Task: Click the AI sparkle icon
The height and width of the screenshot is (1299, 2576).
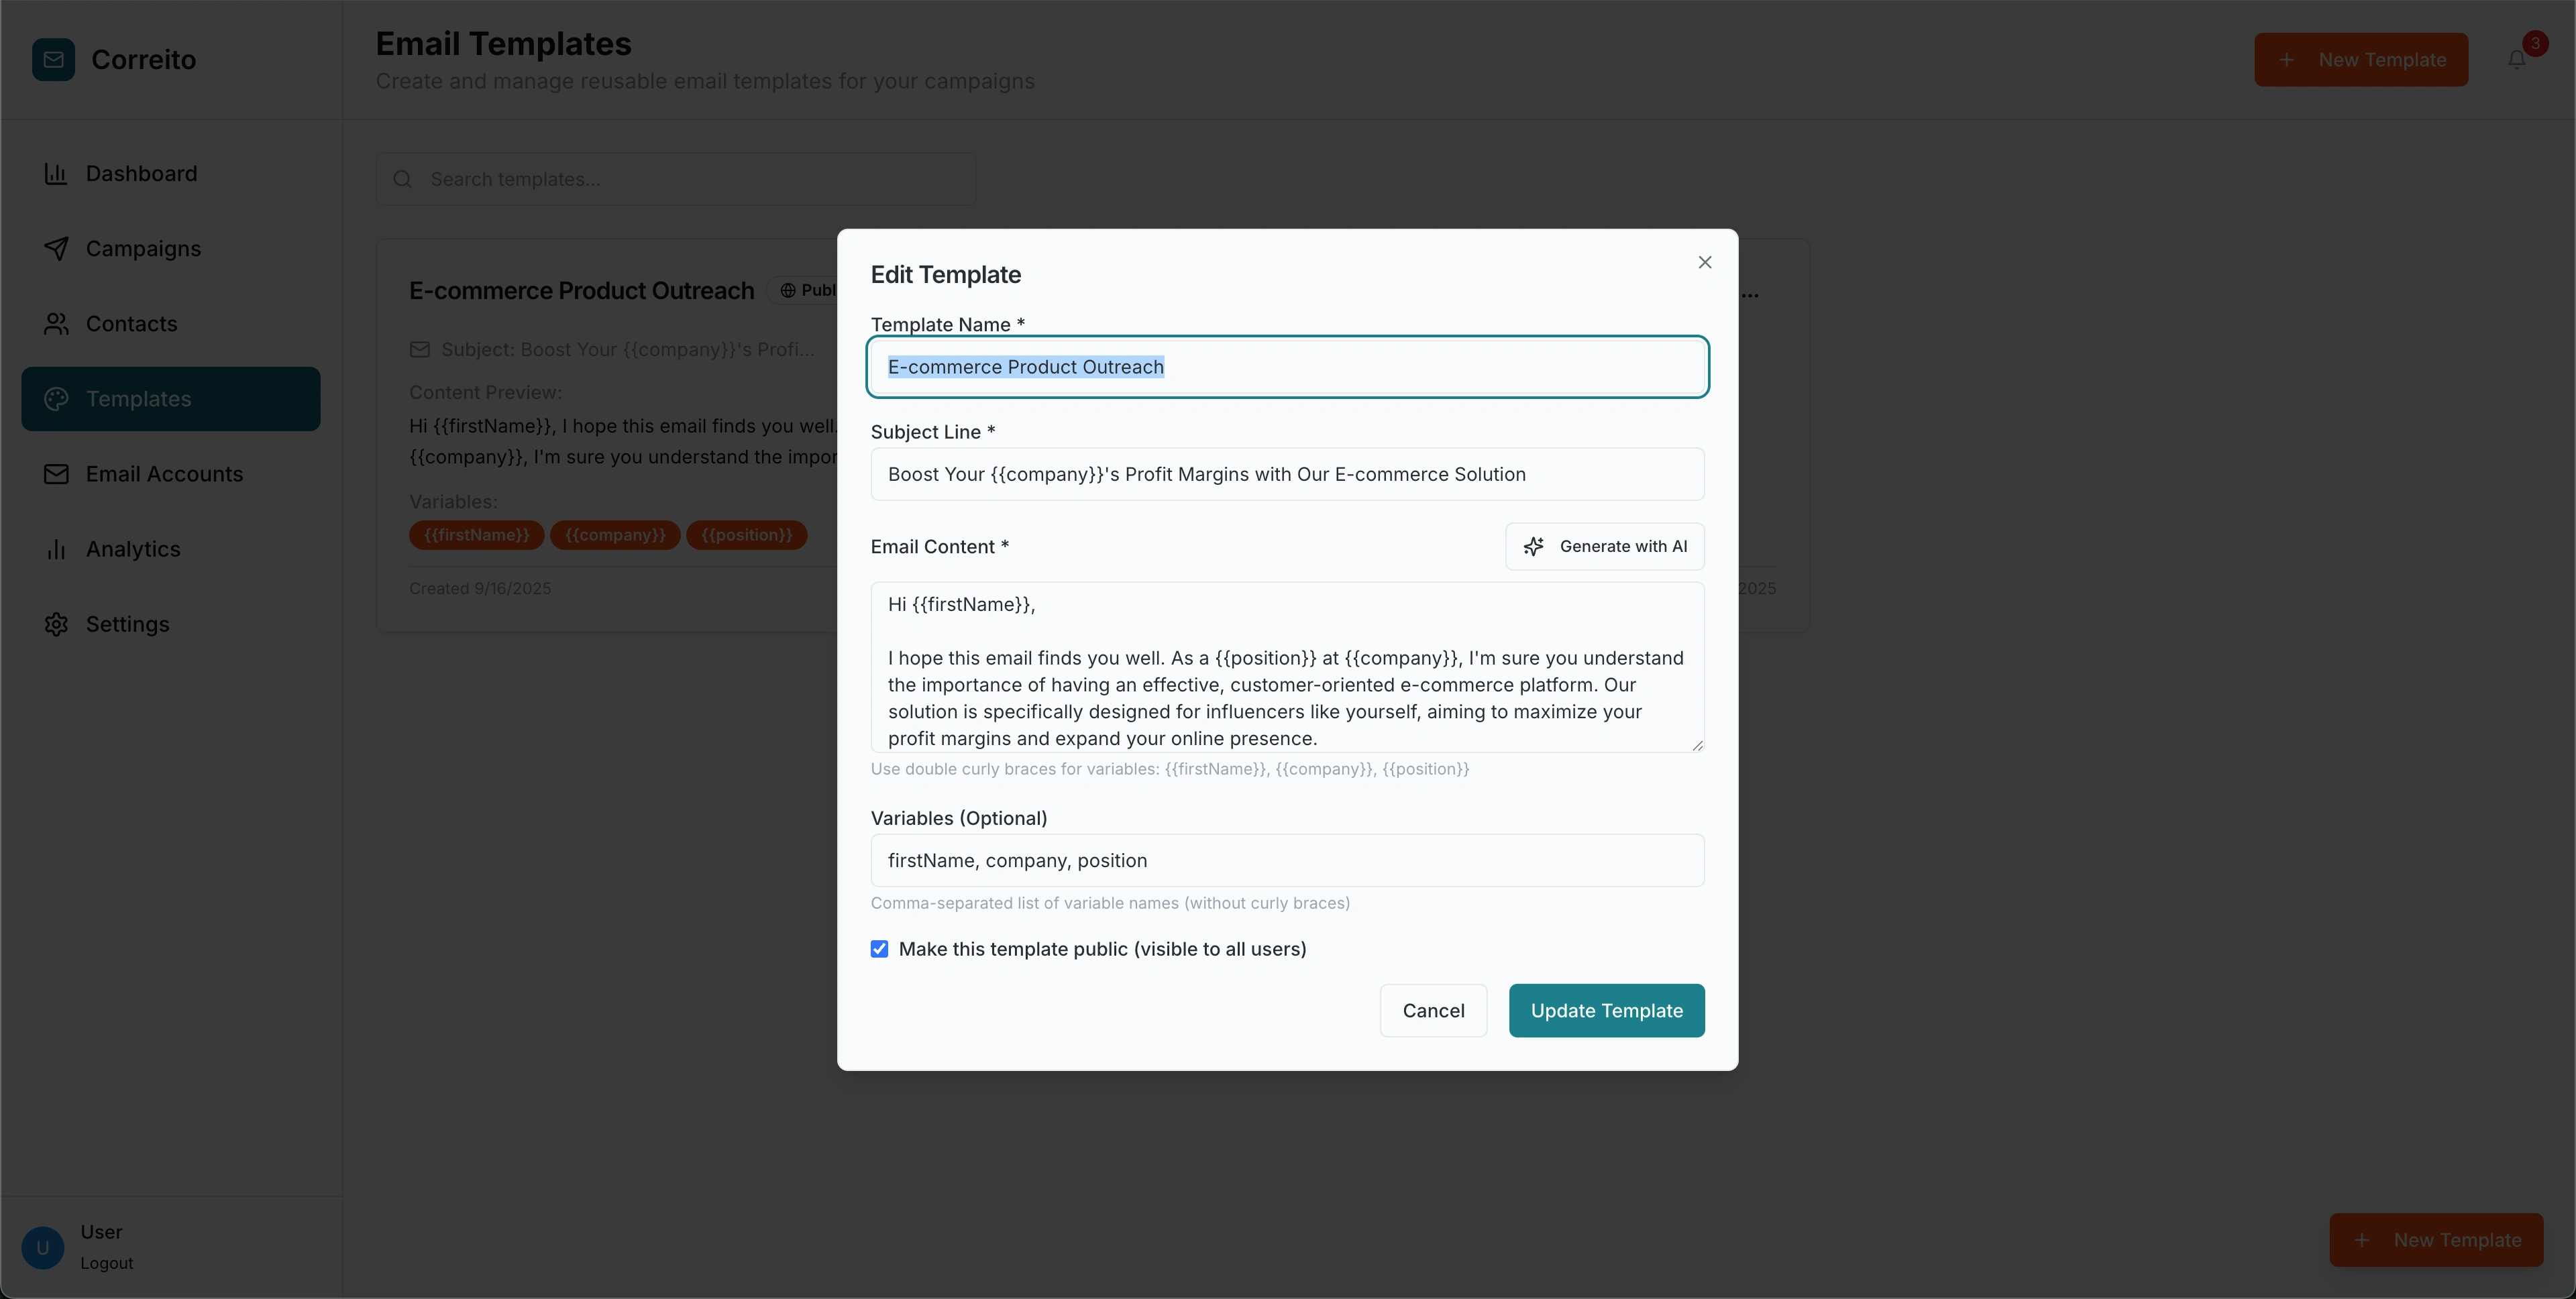Action: pyautogui.click(x=1533, y=546)
